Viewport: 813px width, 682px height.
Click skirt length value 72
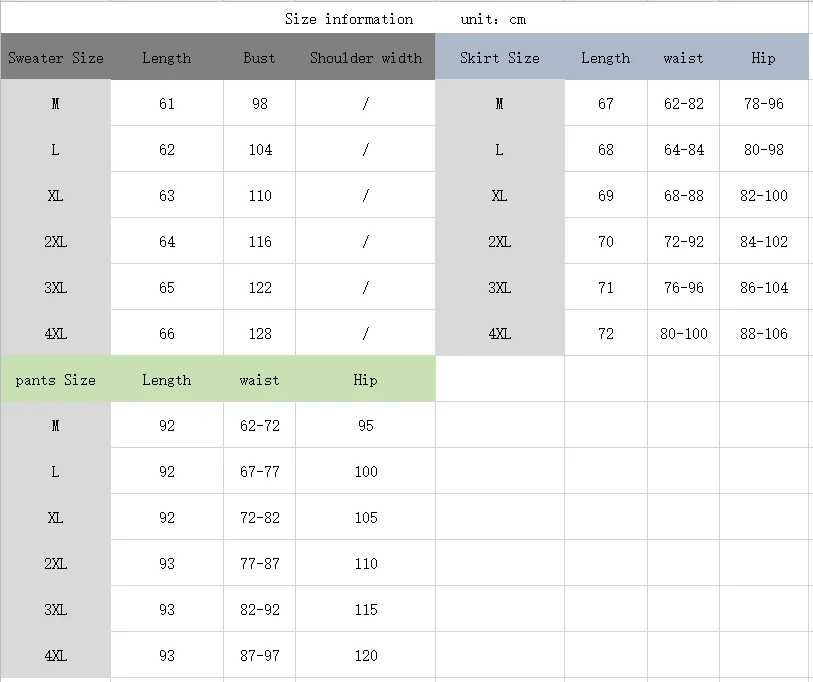click(x=606, y=333)
